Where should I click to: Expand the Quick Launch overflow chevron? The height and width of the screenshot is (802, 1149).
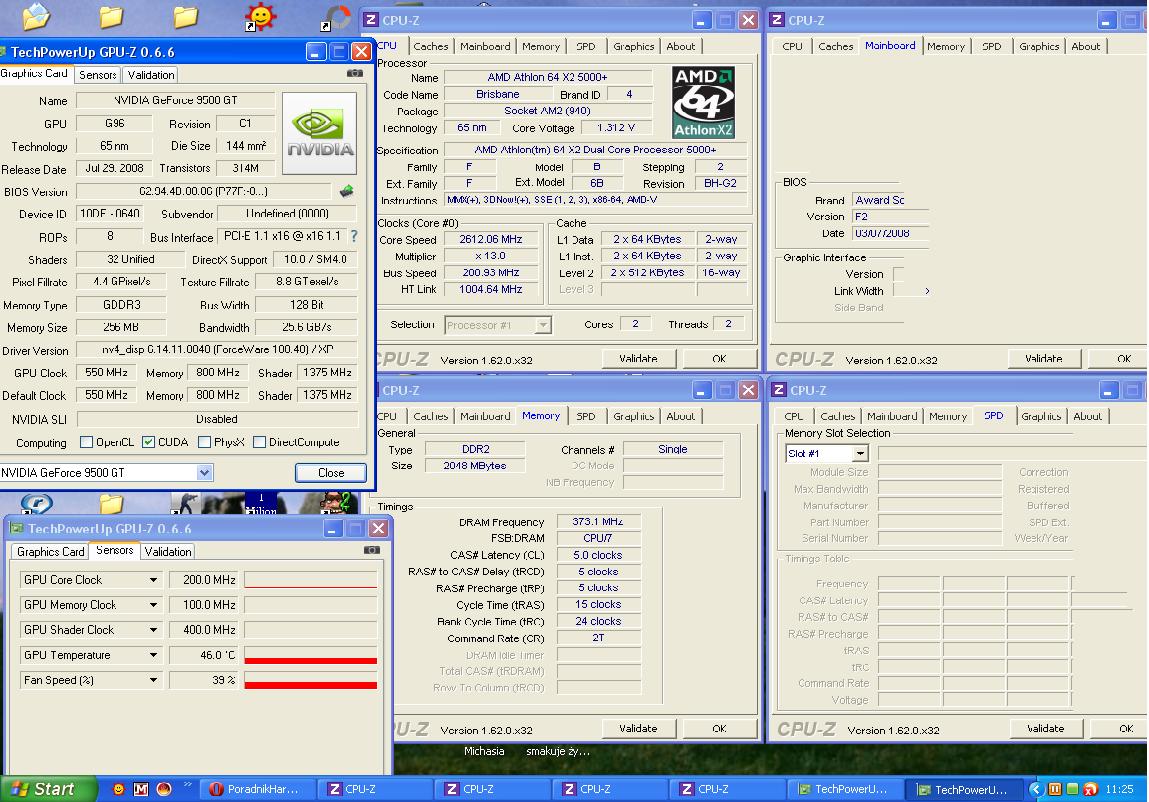188,785
